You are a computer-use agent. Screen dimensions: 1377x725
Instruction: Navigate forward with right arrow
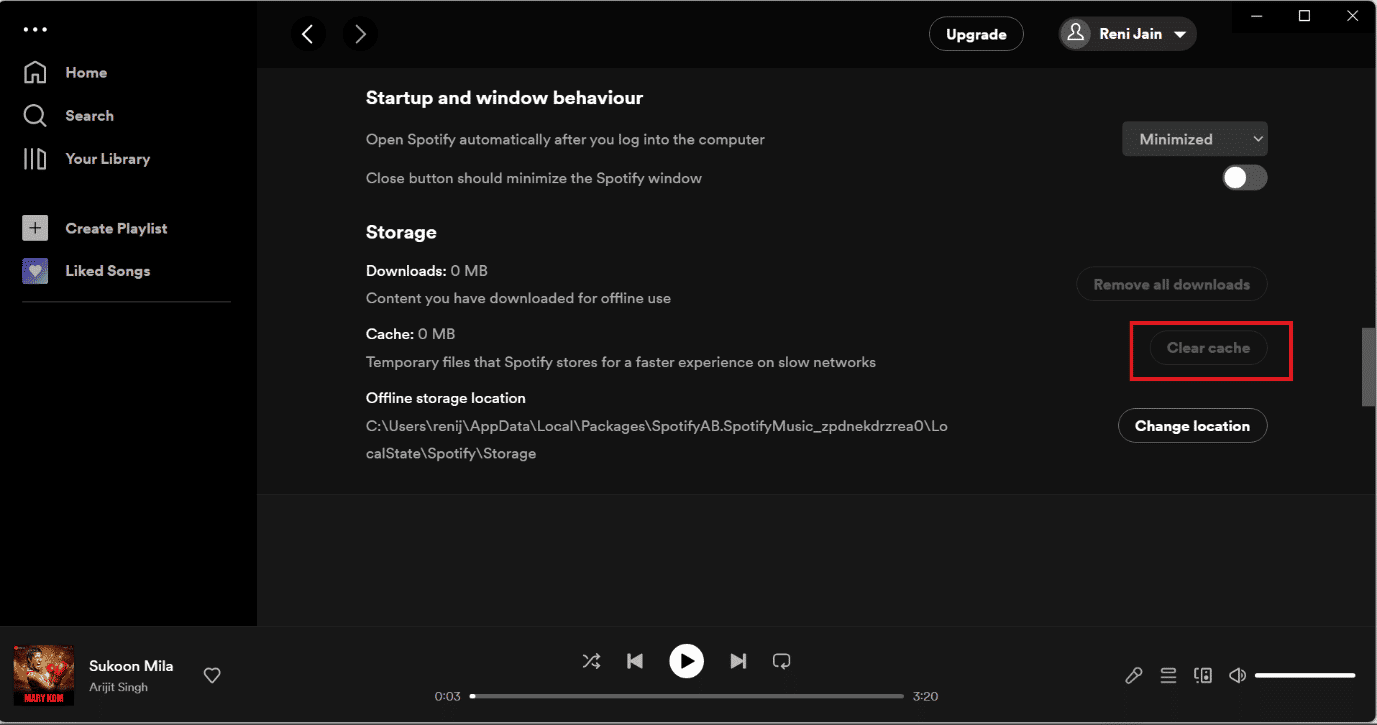360,34
